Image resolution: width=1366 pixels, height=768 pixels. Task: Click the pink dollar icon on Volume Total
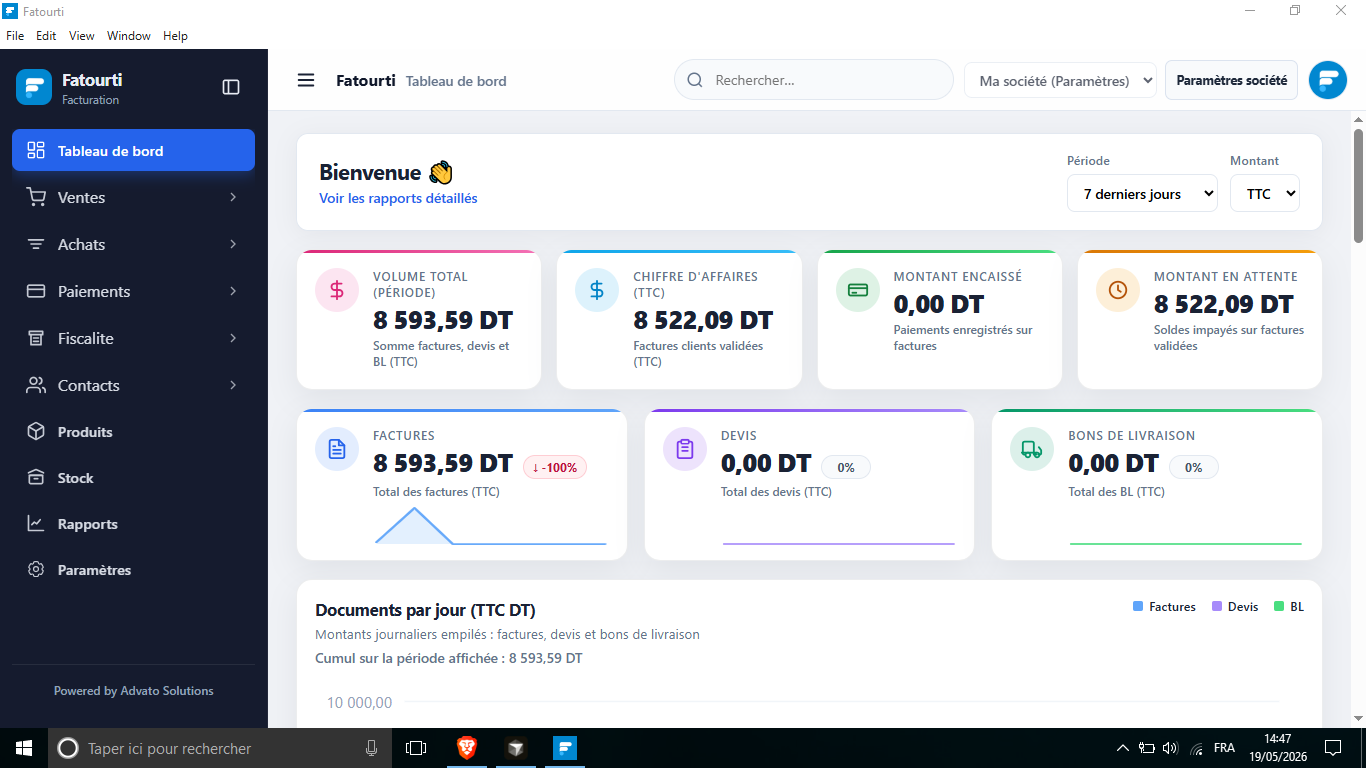tap(337, 290)
